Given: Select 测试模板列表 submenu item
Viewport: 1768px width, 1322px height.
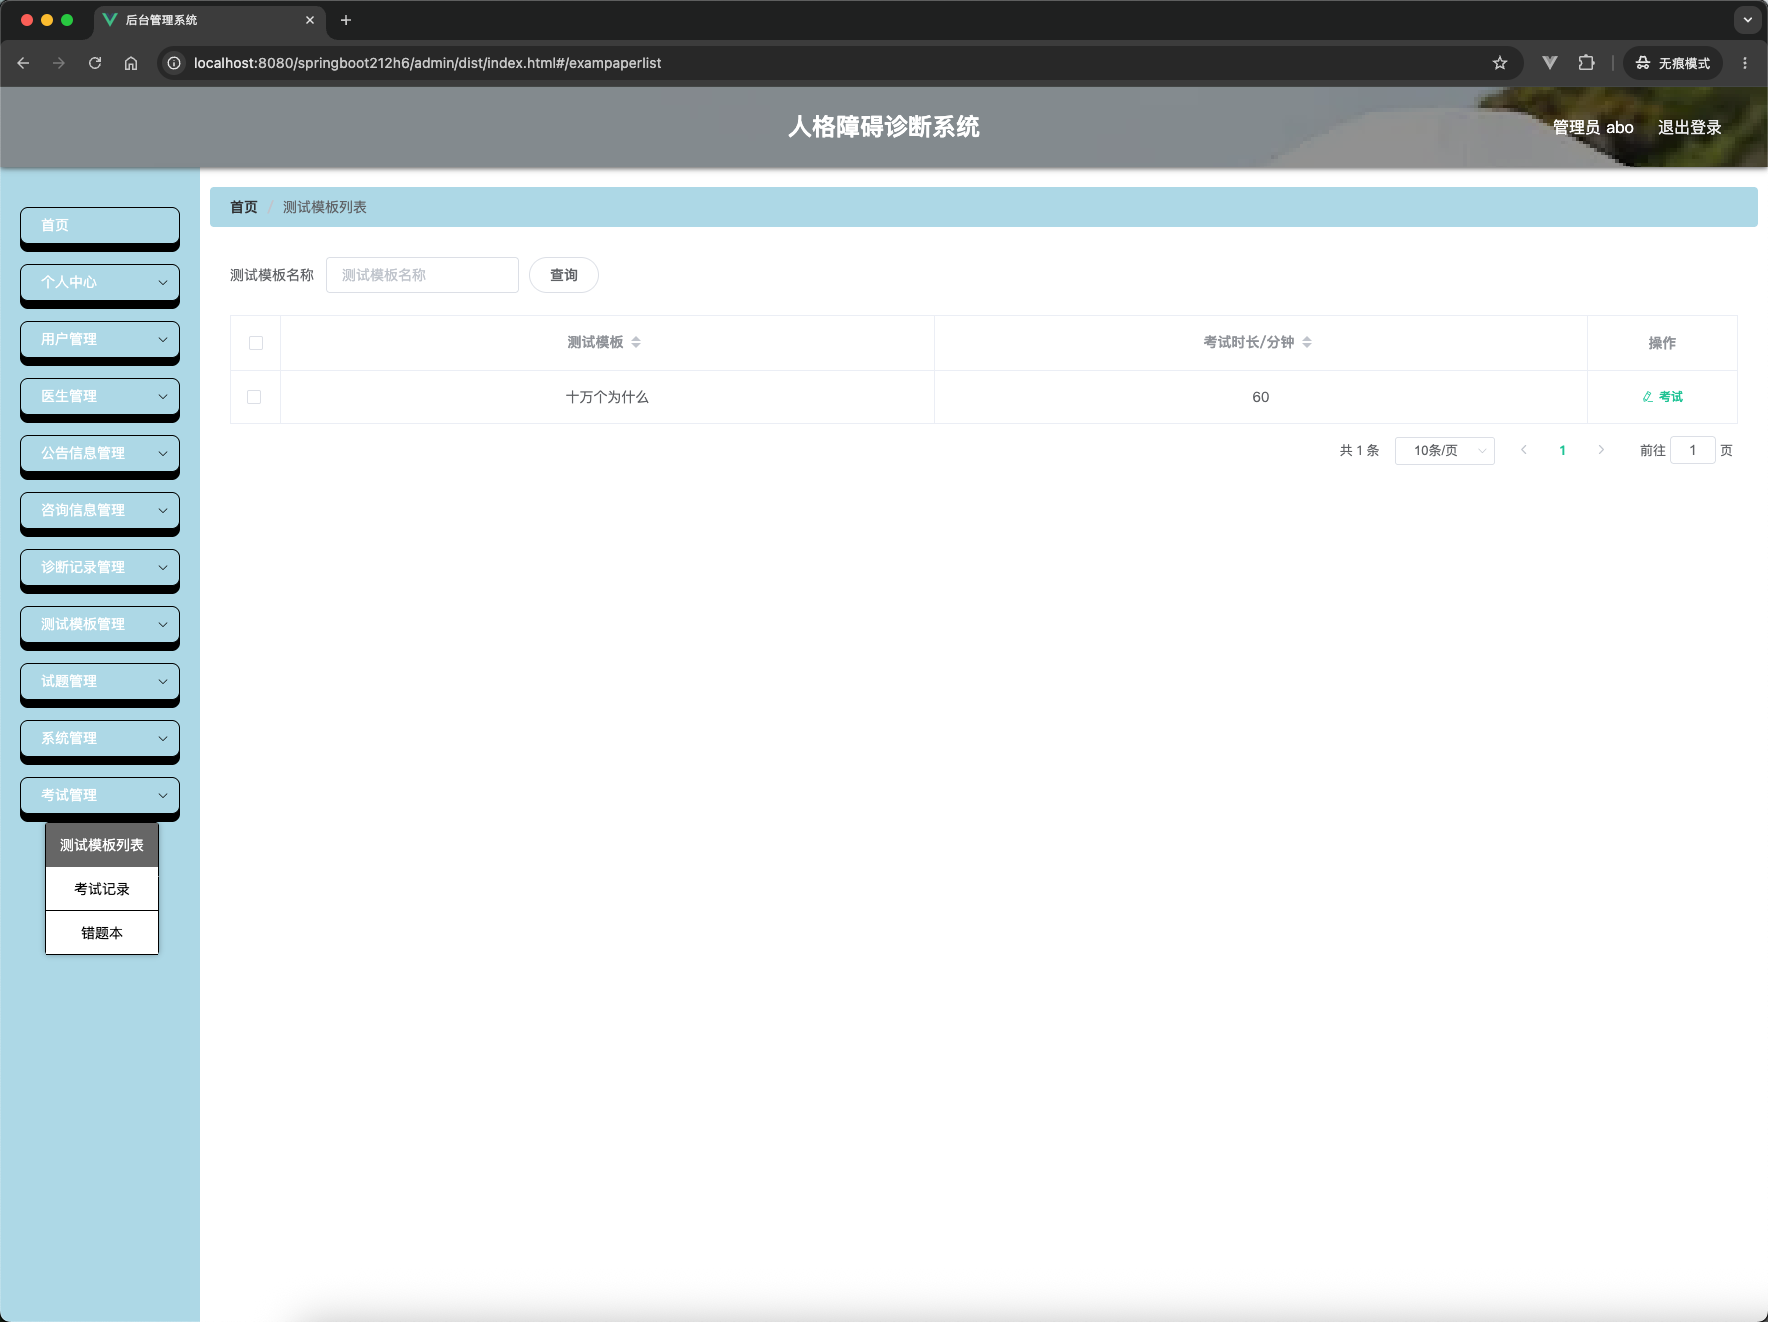Looking at the screenshot, I should pos(102,845).
